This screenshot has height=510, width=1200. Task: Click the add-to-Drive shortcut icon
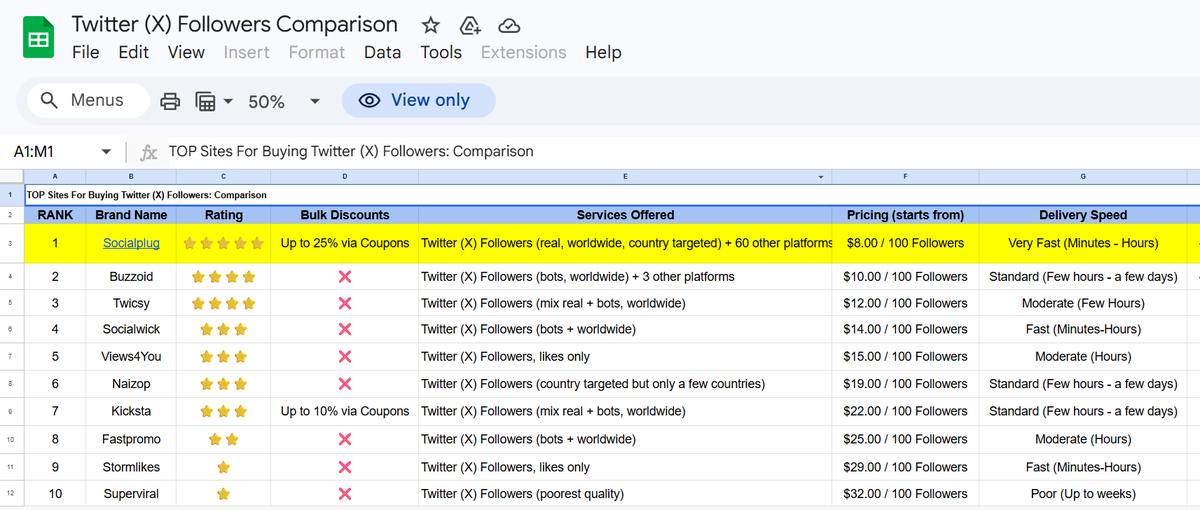pyautogui.click(x=469, y=25)
